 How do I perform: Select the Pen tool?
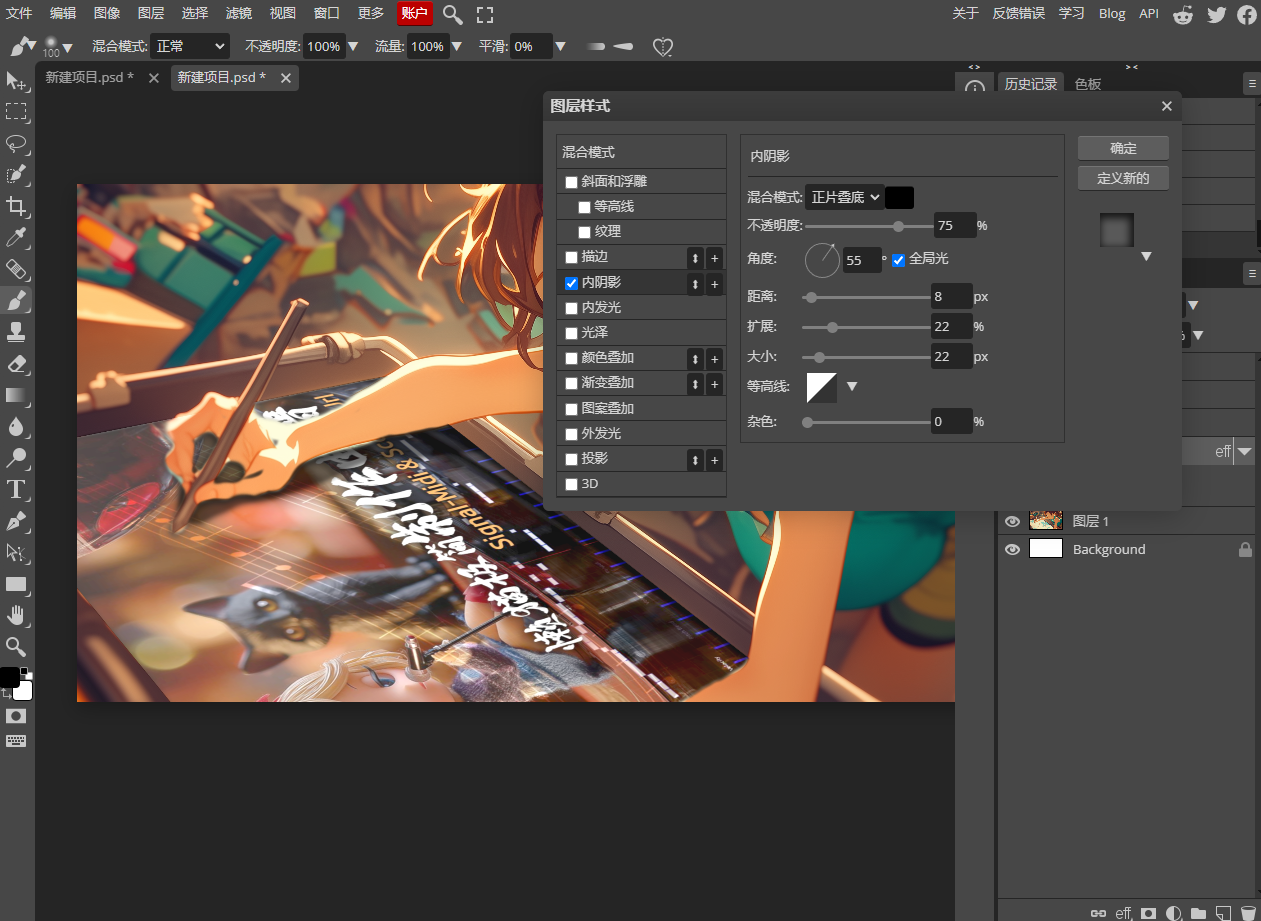click(16, 521)
